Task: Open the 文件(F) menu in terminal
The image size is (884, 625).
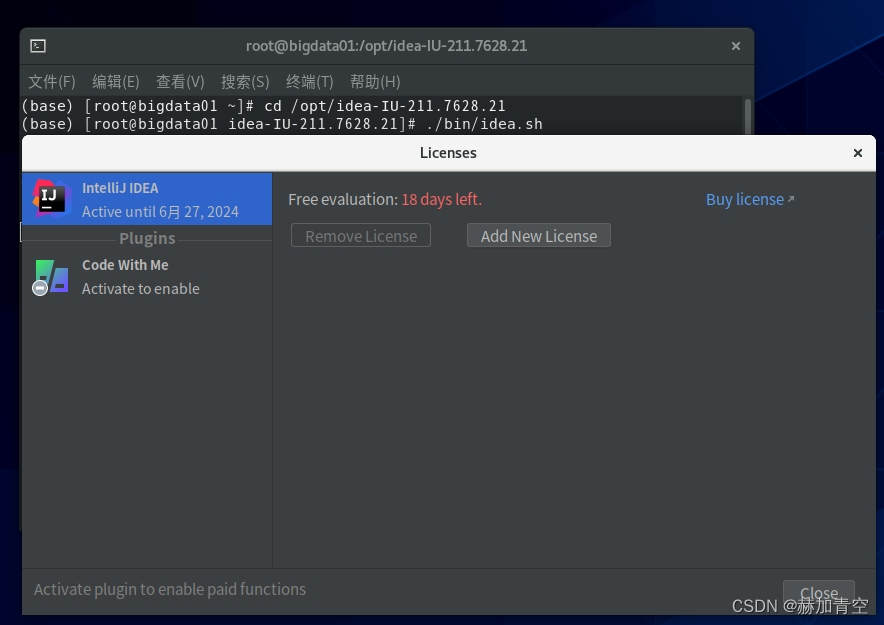Action: click(x=52, y=82)
